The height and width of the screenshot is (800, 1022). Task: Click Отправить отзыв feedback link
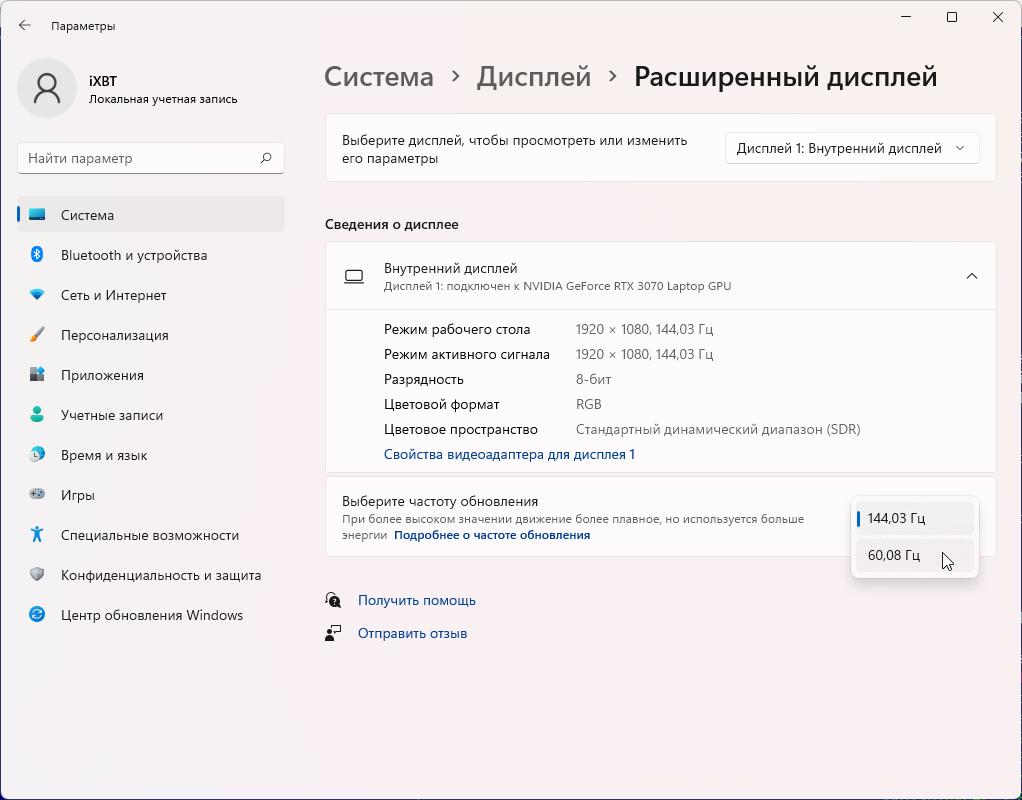pyautogui.click(x=412, y=633)
